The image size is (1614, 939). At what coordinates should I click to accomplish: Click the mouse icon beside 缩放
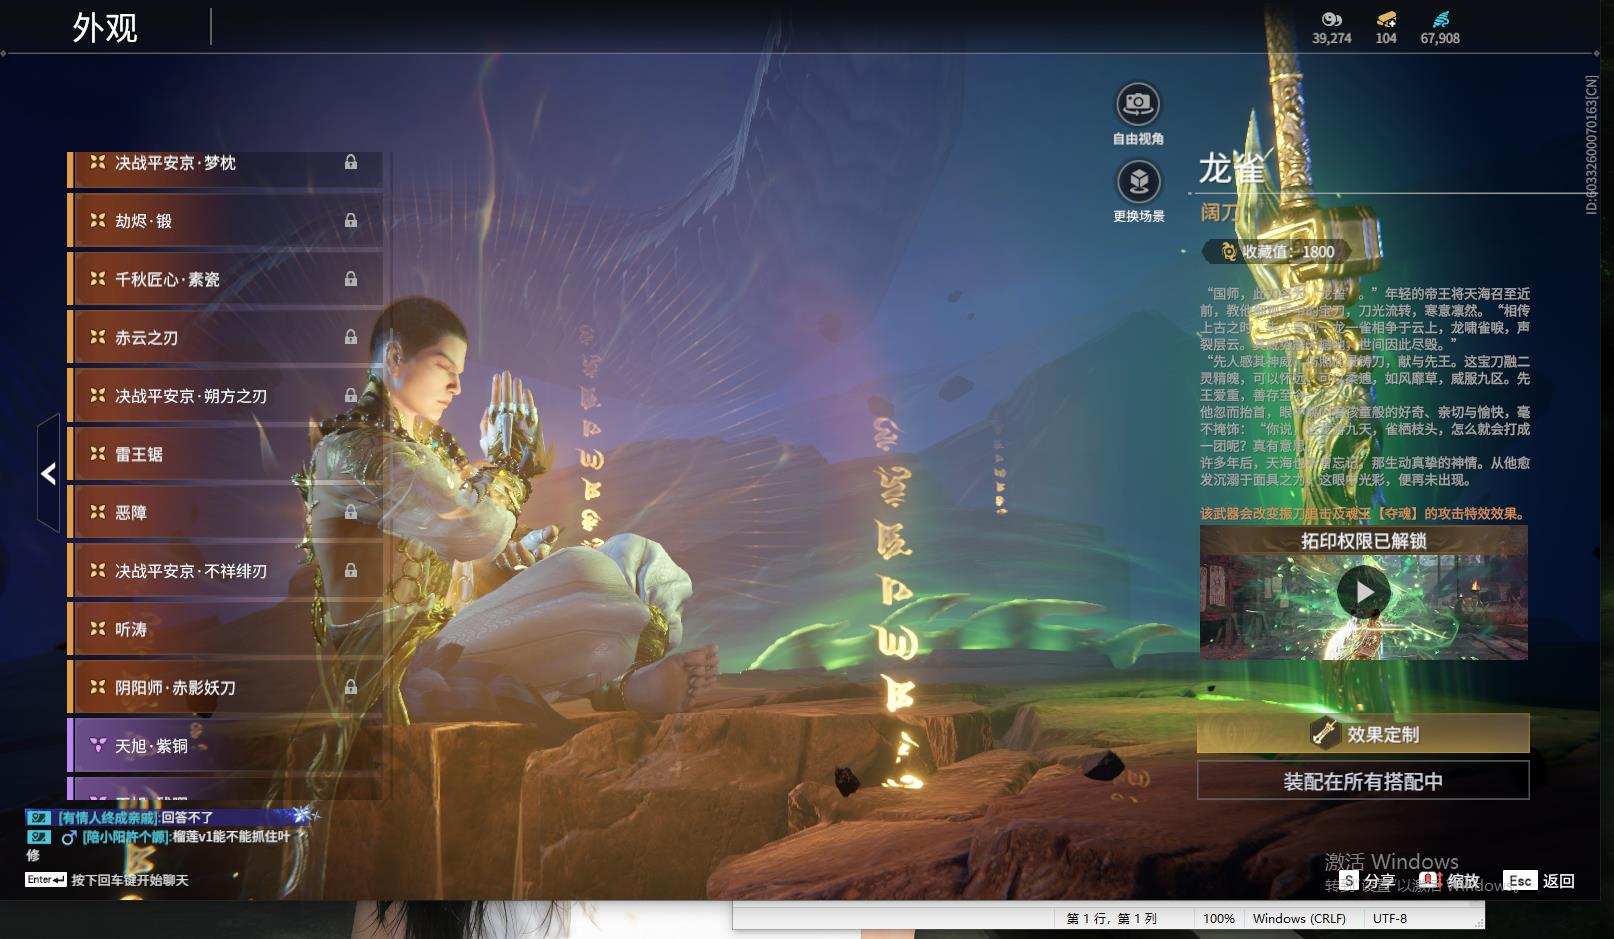[1429, 880]
